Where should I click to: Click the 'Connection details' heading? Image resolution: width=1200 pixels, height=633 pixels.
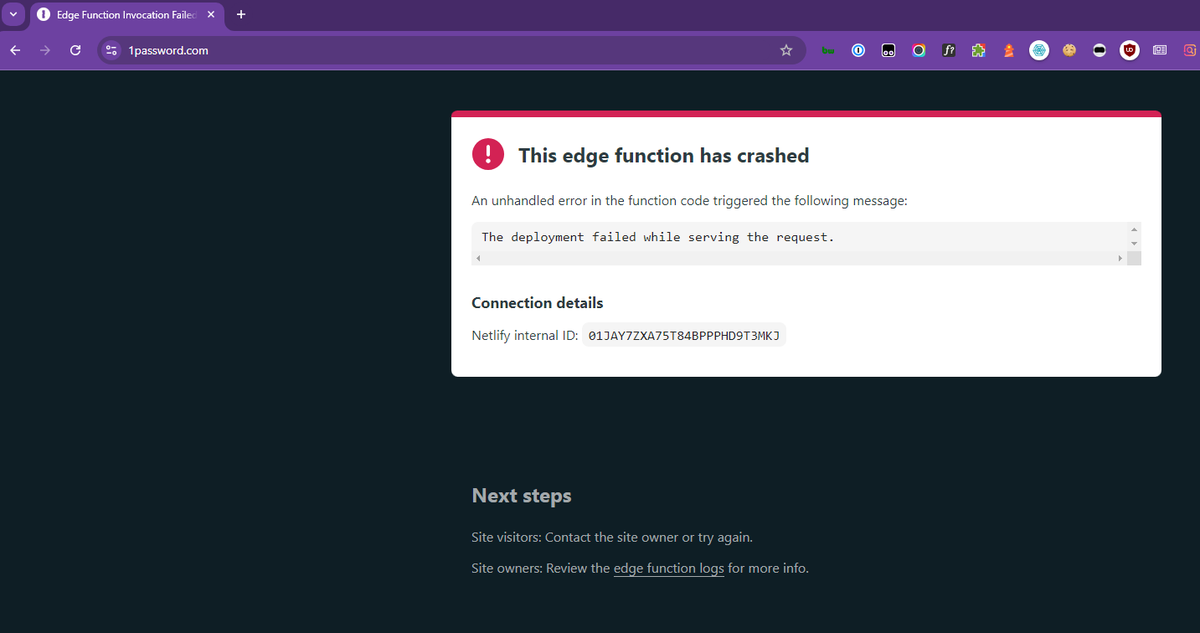click(x=537, y=303)
